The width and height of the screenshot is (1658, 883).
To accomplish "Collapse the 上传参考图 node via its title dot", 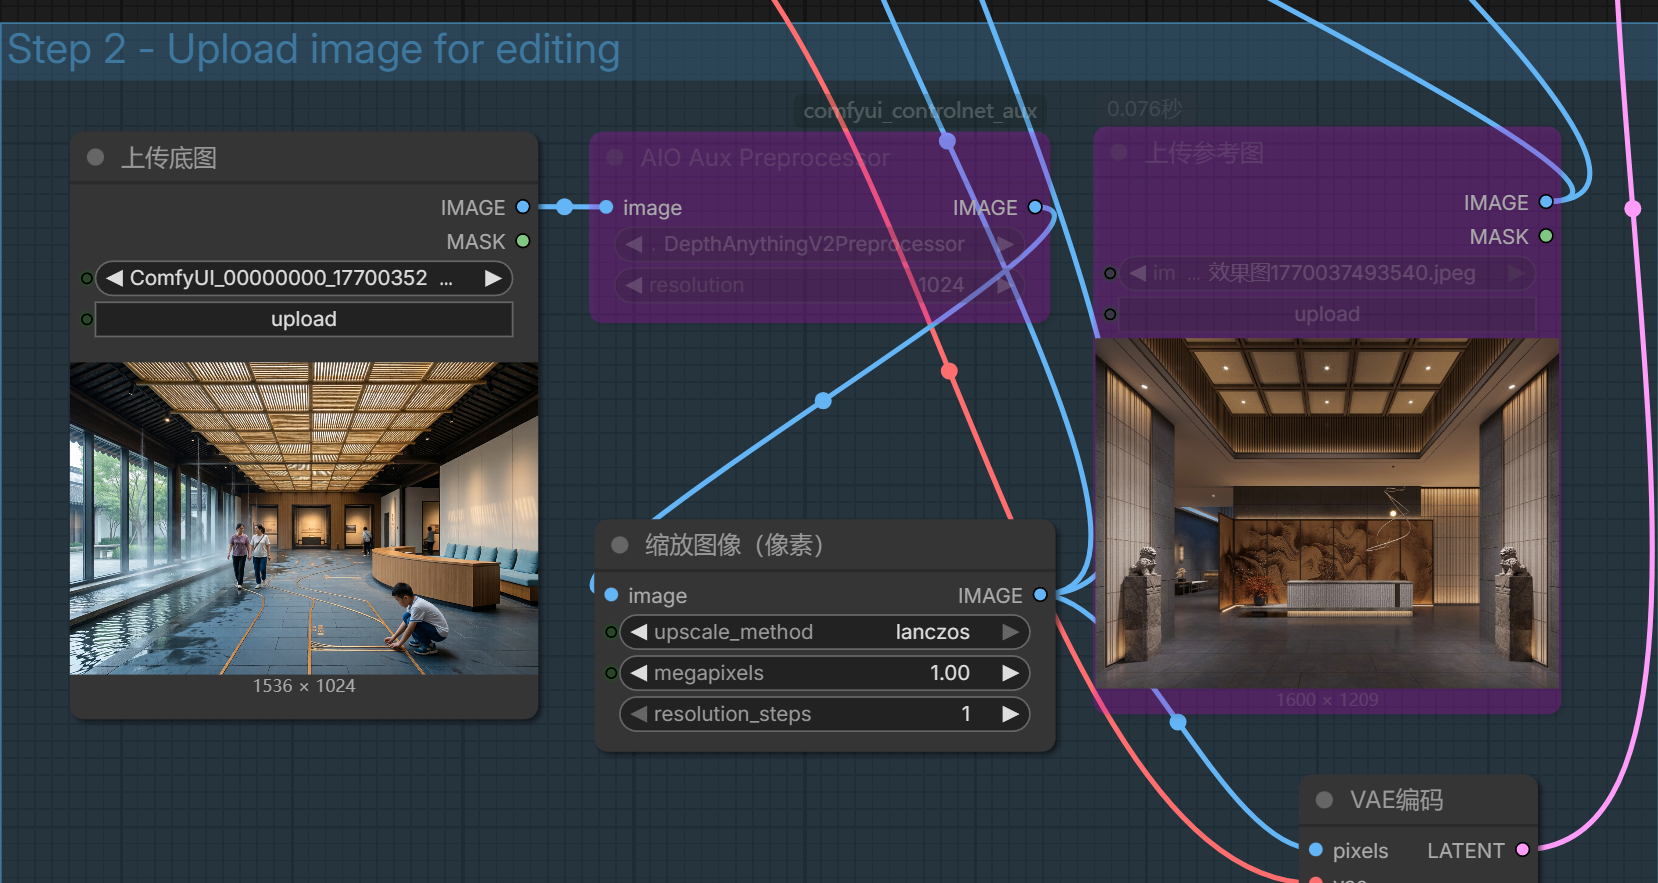I will (x=1119, y=152).
